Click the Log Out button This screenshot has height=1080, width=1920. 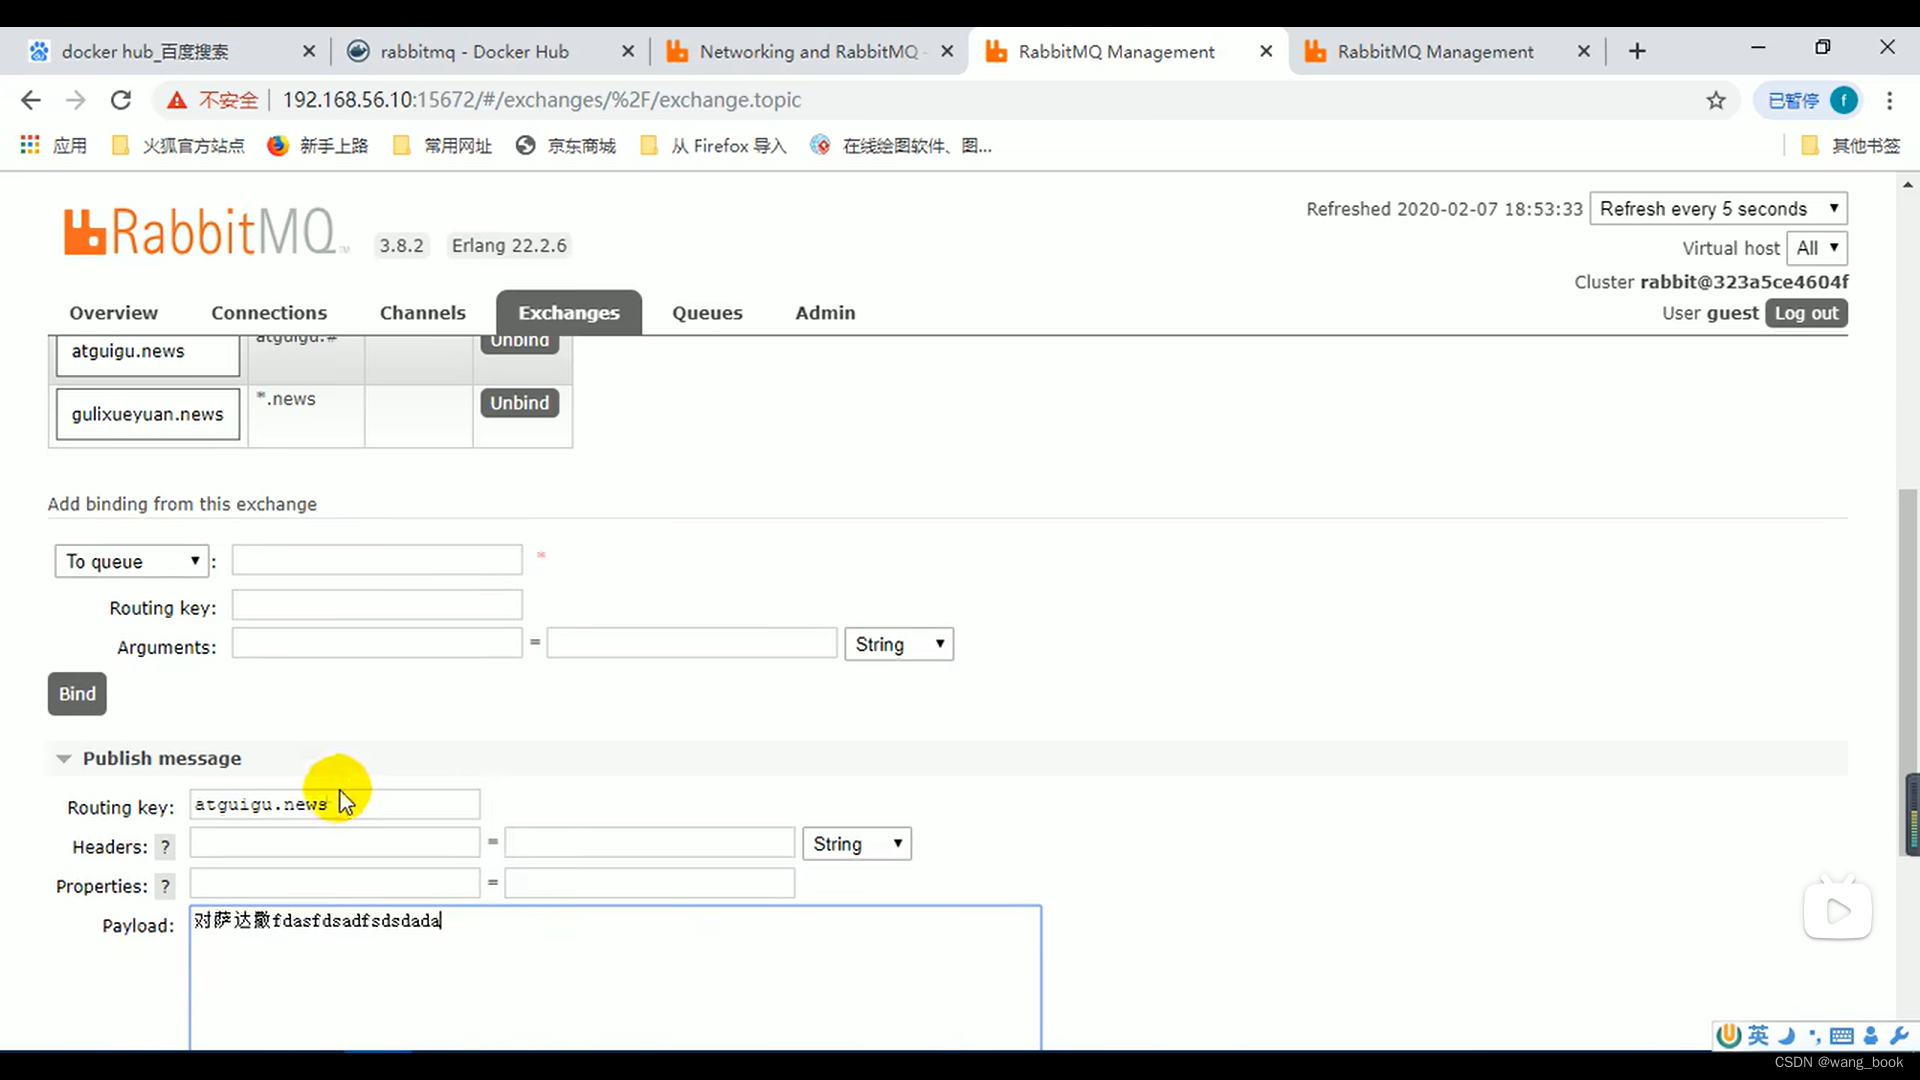1808,313
